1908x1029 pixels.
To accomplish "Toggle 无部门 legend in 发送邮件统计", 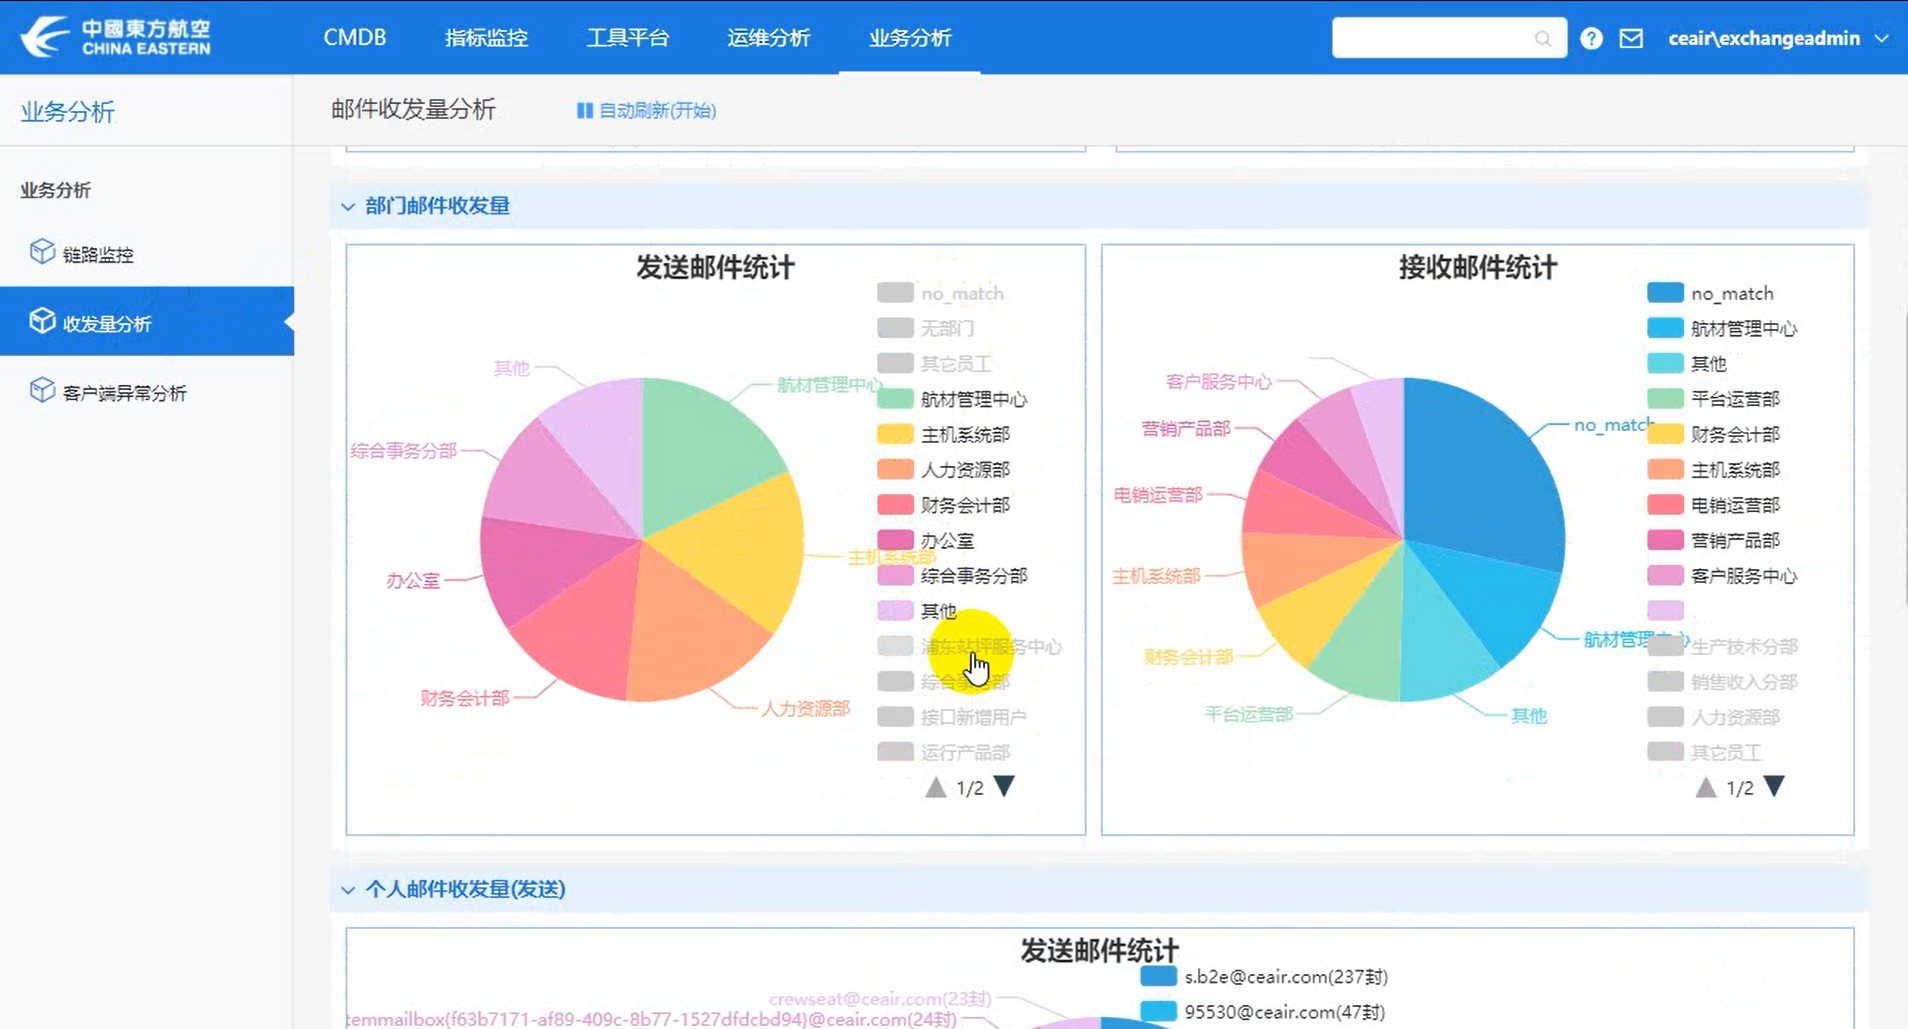I will click(x=925, y=328).
